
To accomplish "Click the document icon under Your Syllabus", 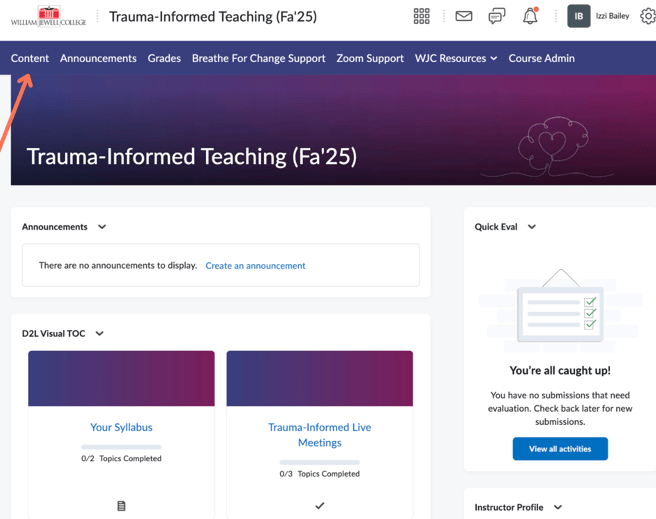I will [x=121, y=506].
